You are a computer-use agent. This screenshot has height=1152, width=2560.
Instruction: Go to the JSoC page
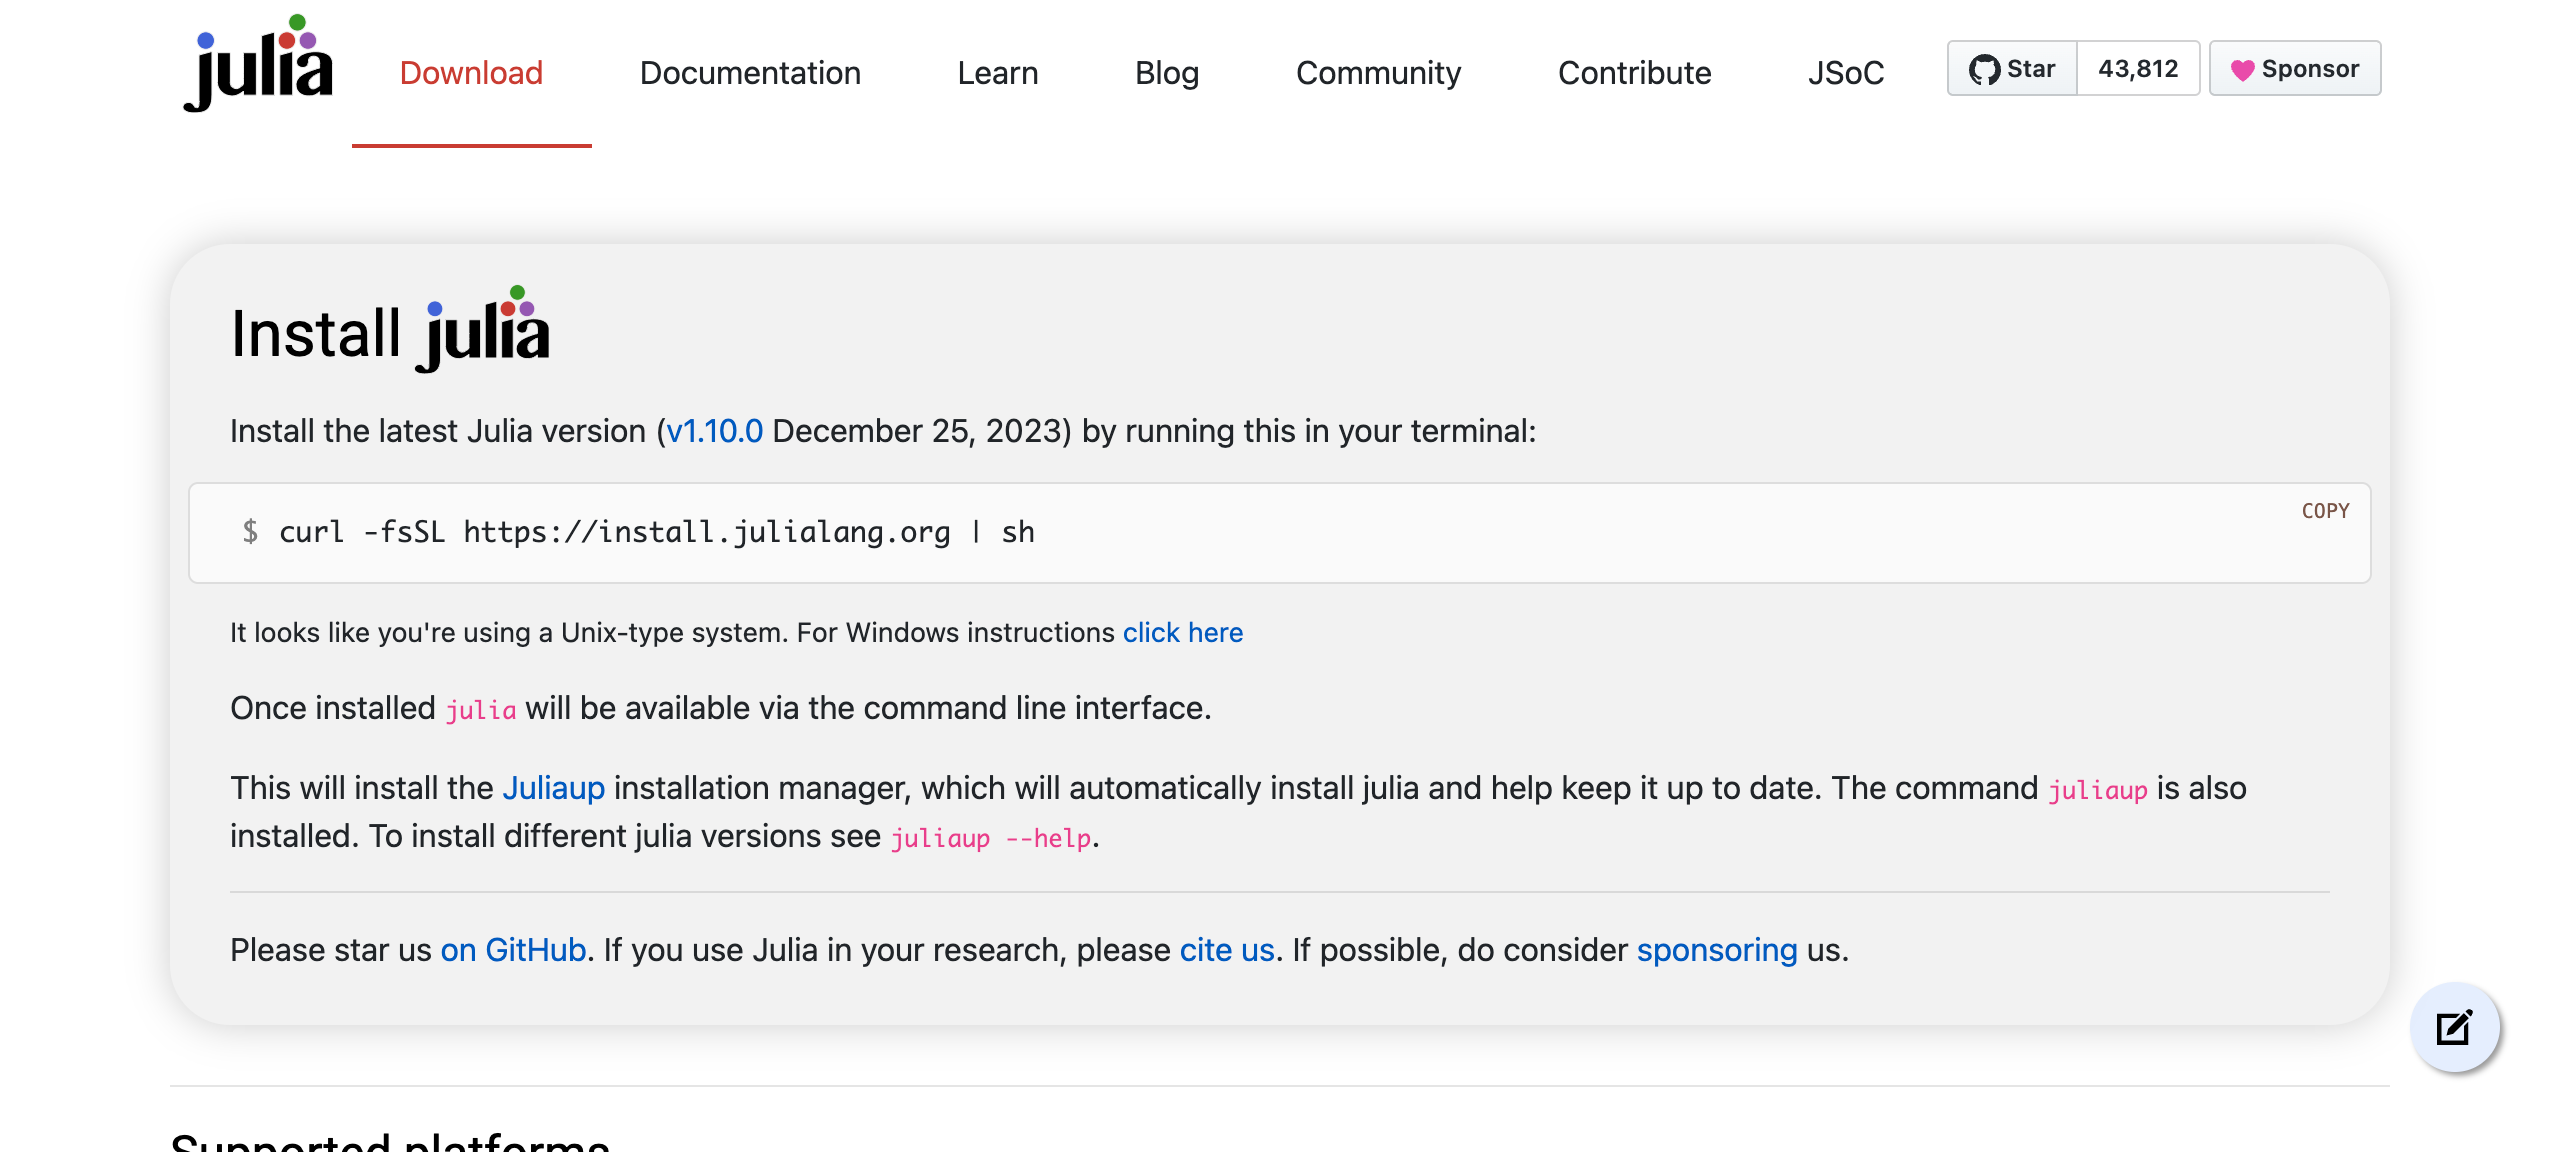pos(1847,73)
